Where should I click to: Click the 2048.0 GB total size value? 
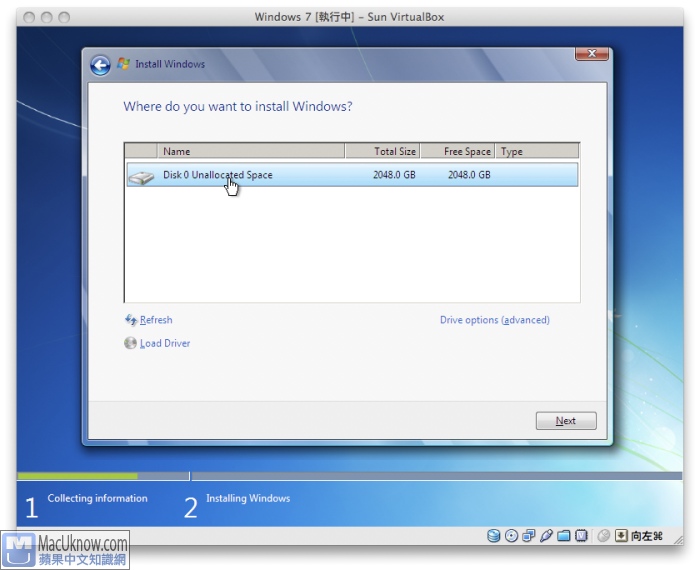click(394, 175)
